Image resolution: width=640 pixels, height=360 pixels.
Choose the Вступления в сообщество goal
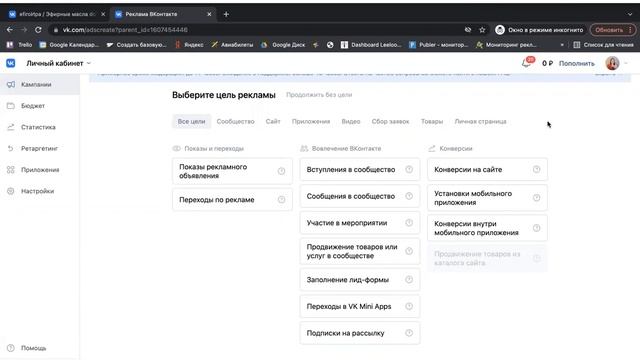click(x=360, y=169)
